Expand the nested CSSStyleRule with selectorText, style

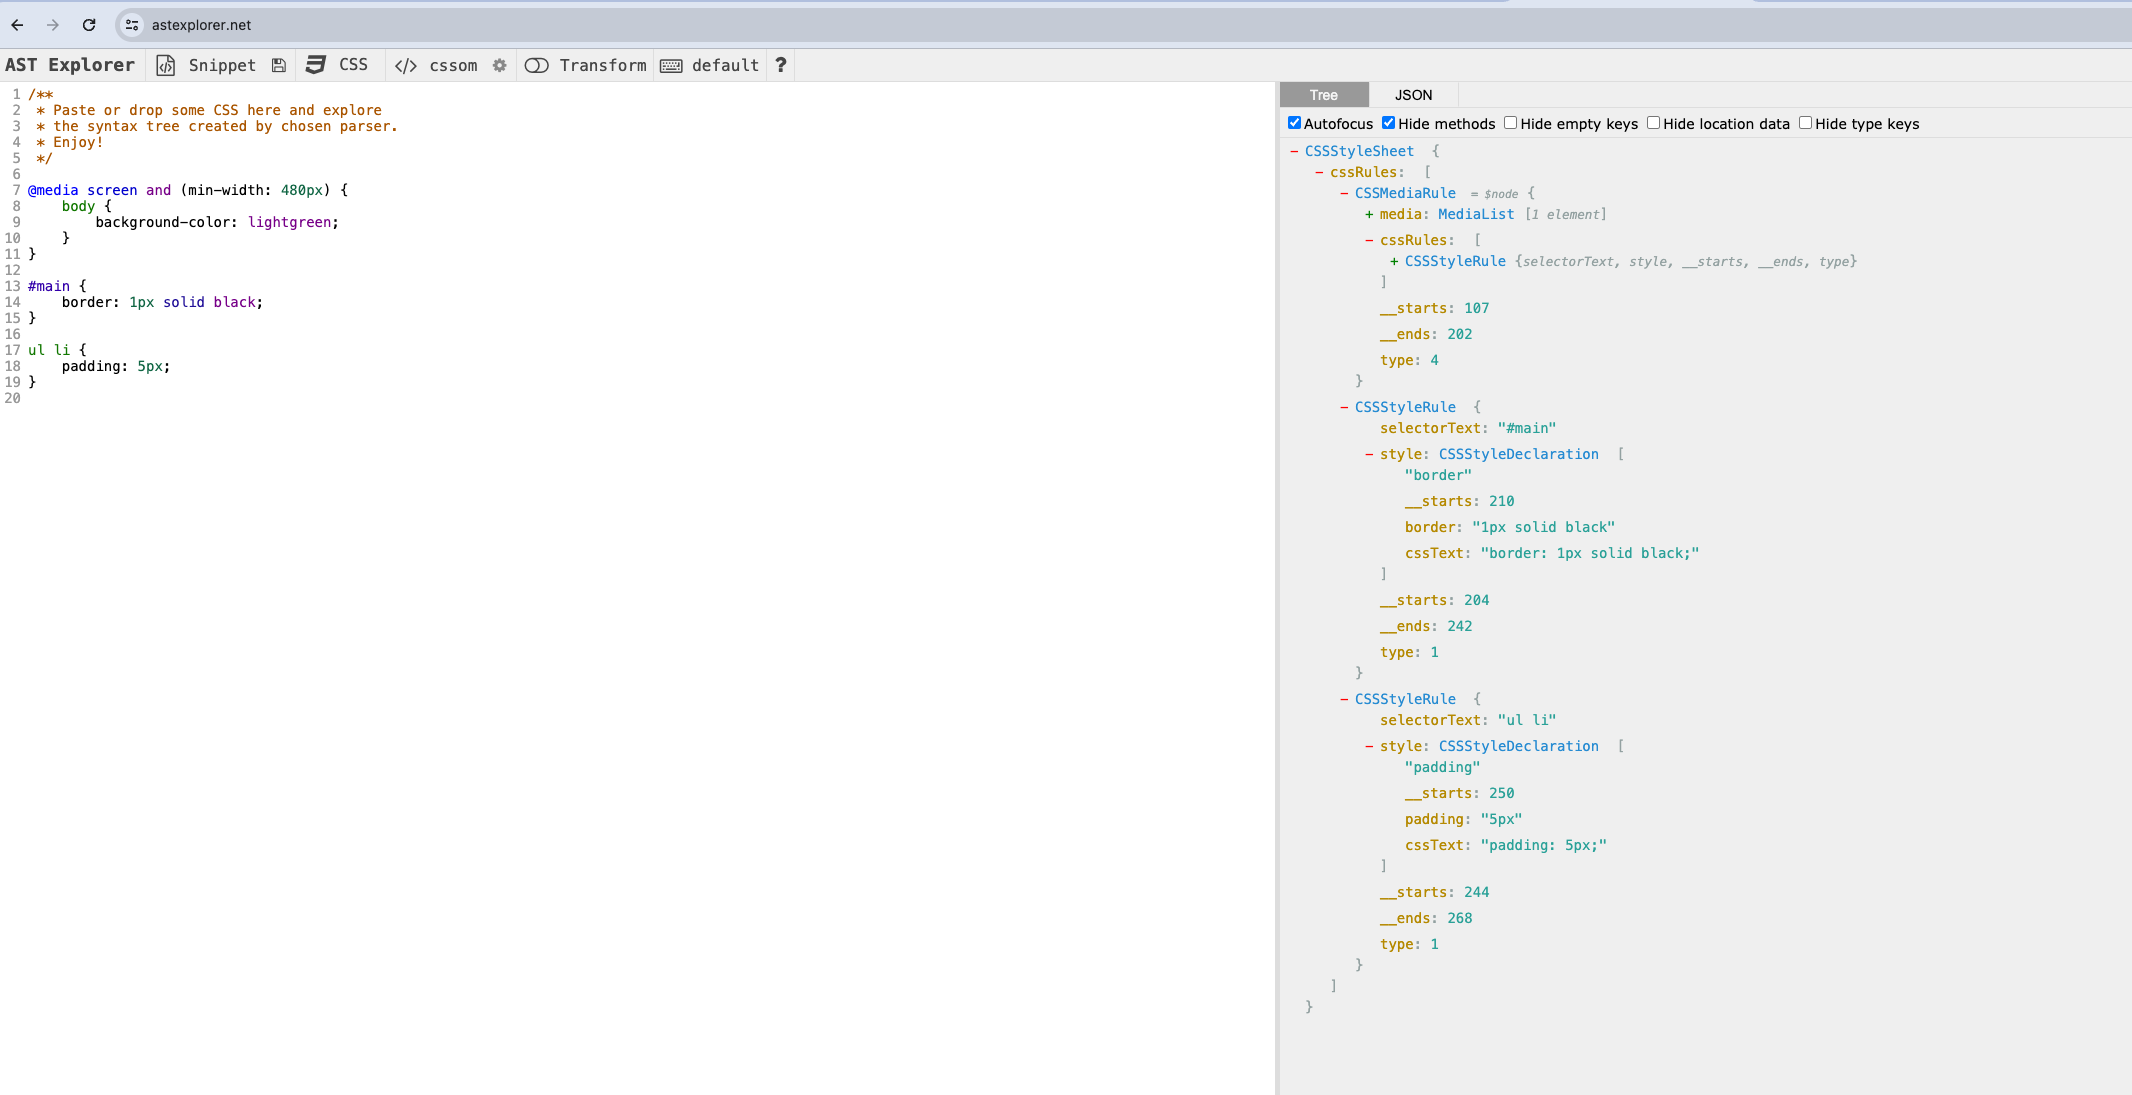1394,261
